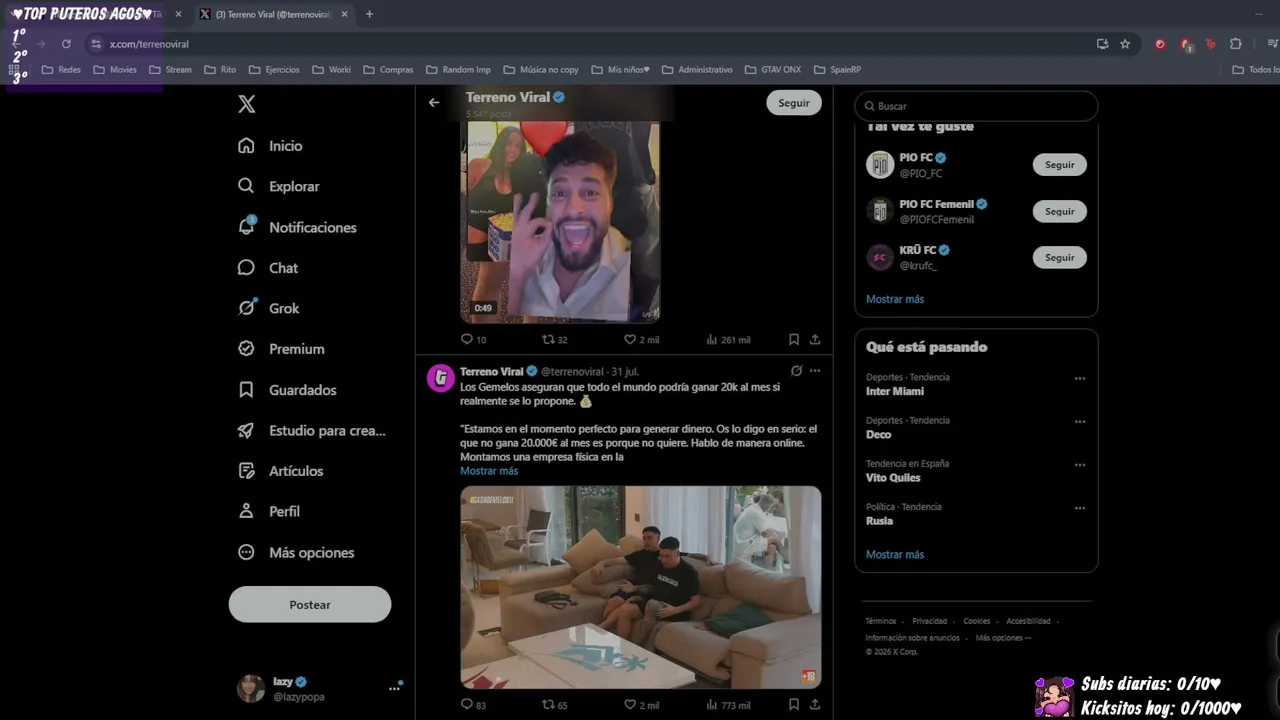Show more trends under Rusia
The height and width of the screenshot is (720, 1280).
[895, 554]
